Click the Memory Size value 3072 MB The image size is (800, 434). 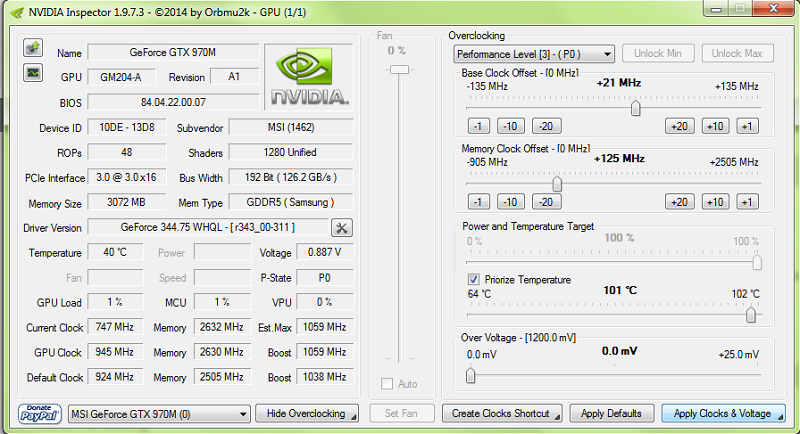pos(127,202)
